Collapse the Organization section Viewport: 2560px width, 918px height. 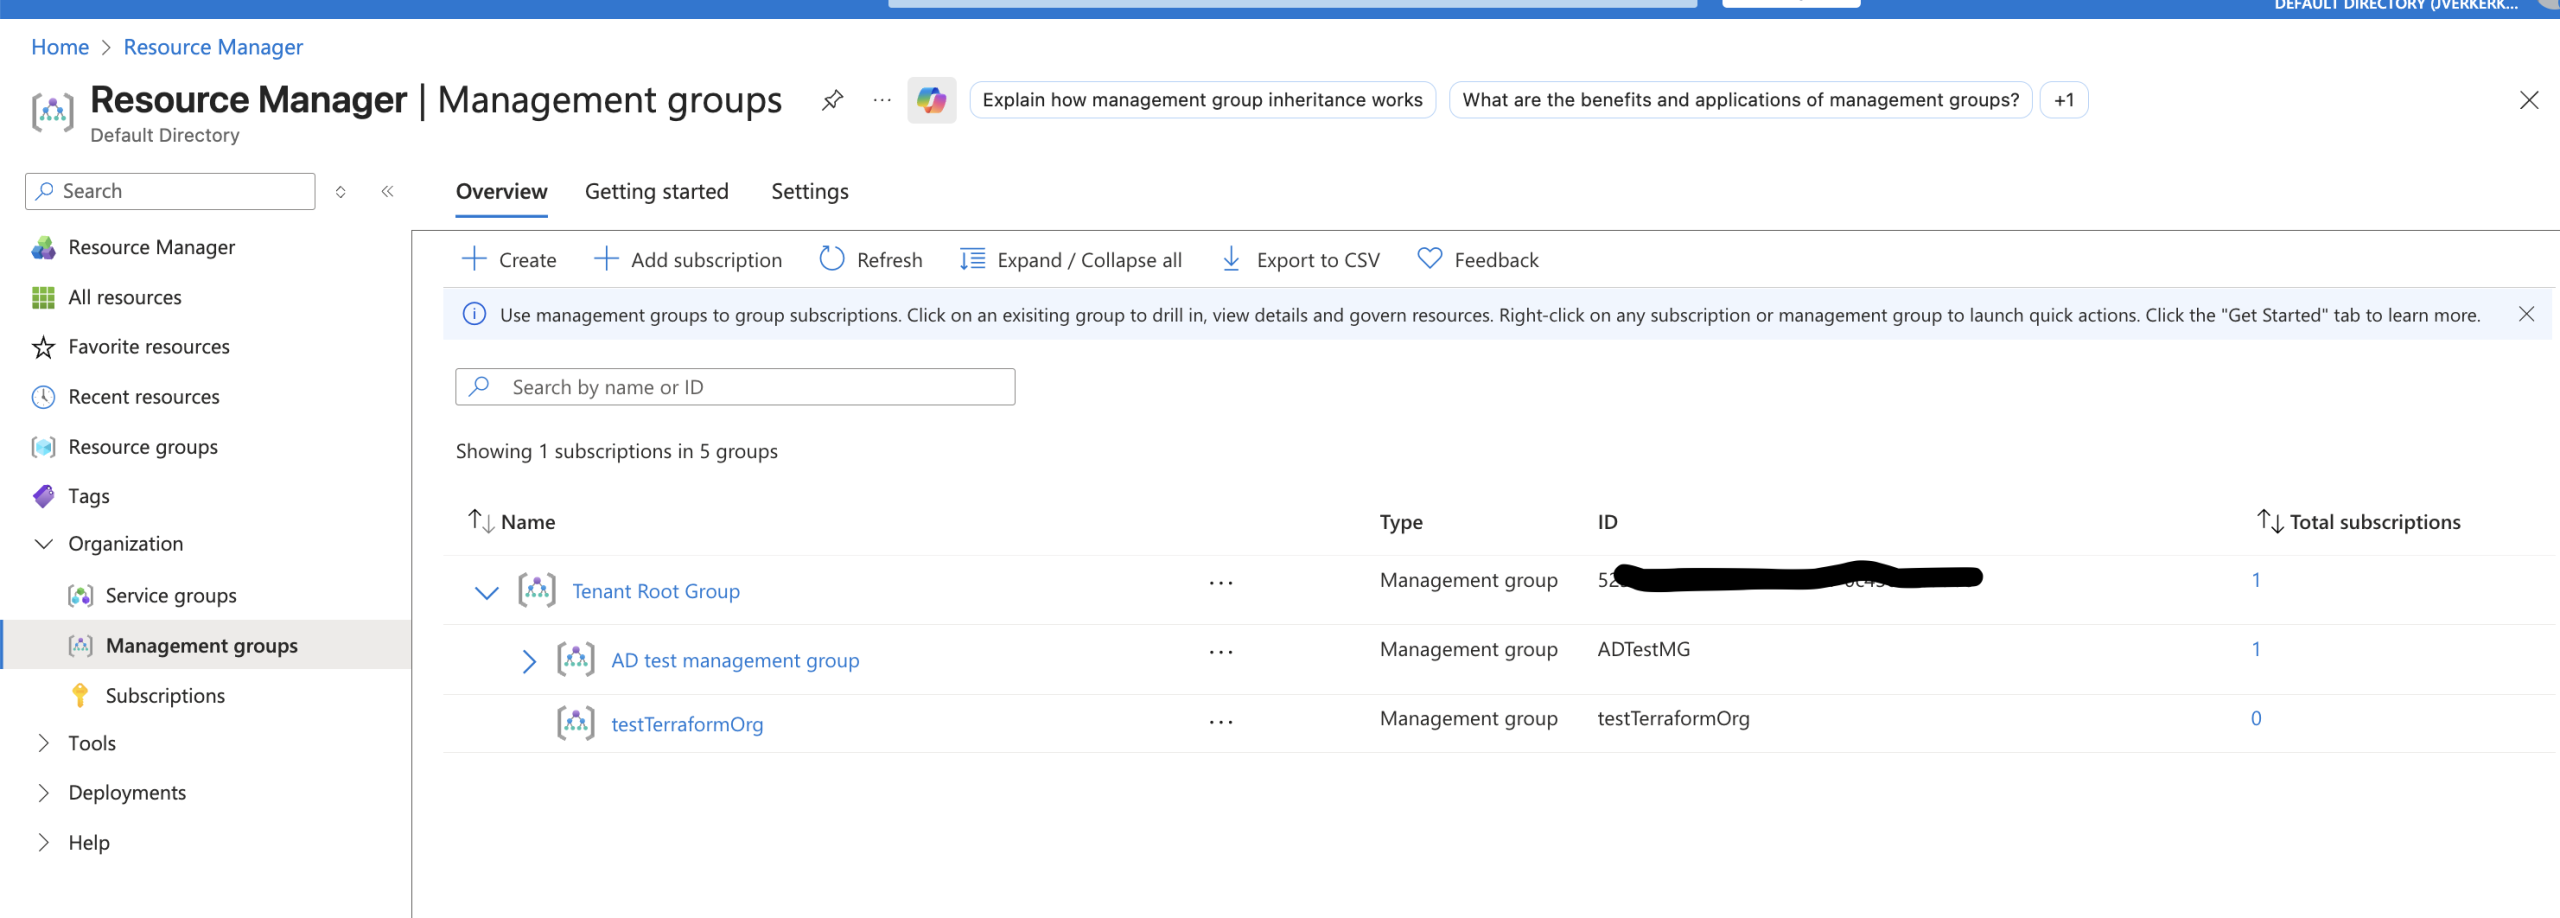click(43, 544)
